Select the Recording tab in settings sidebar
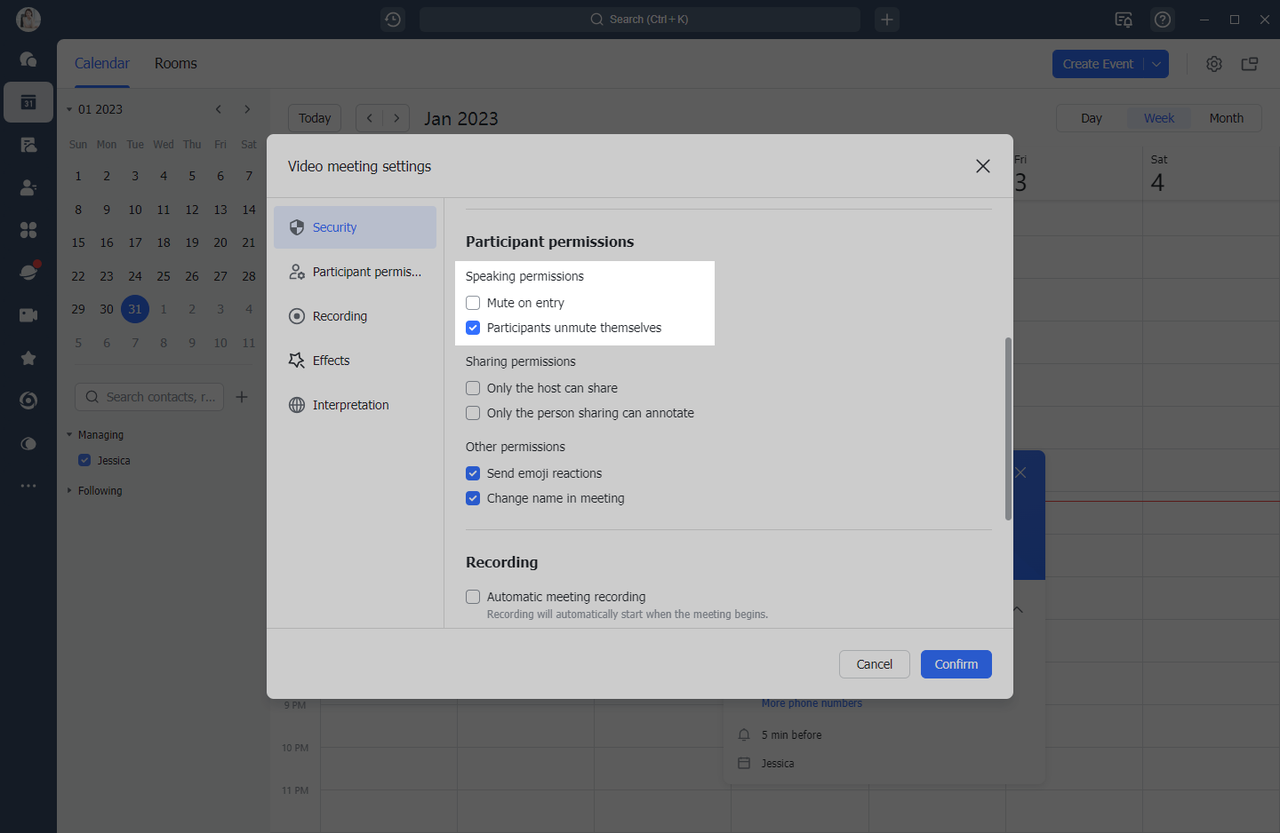Viewport: 1280px width, 833px height. (x=340, y=316)
